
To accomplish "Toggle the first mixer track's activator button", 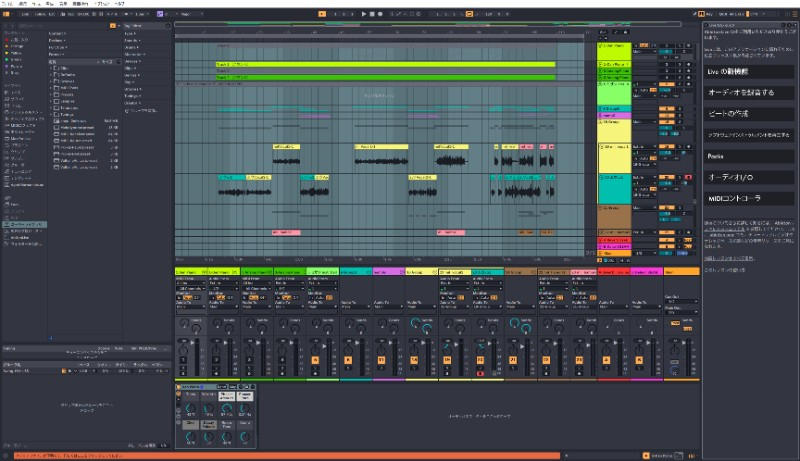I will coord(184,358).
